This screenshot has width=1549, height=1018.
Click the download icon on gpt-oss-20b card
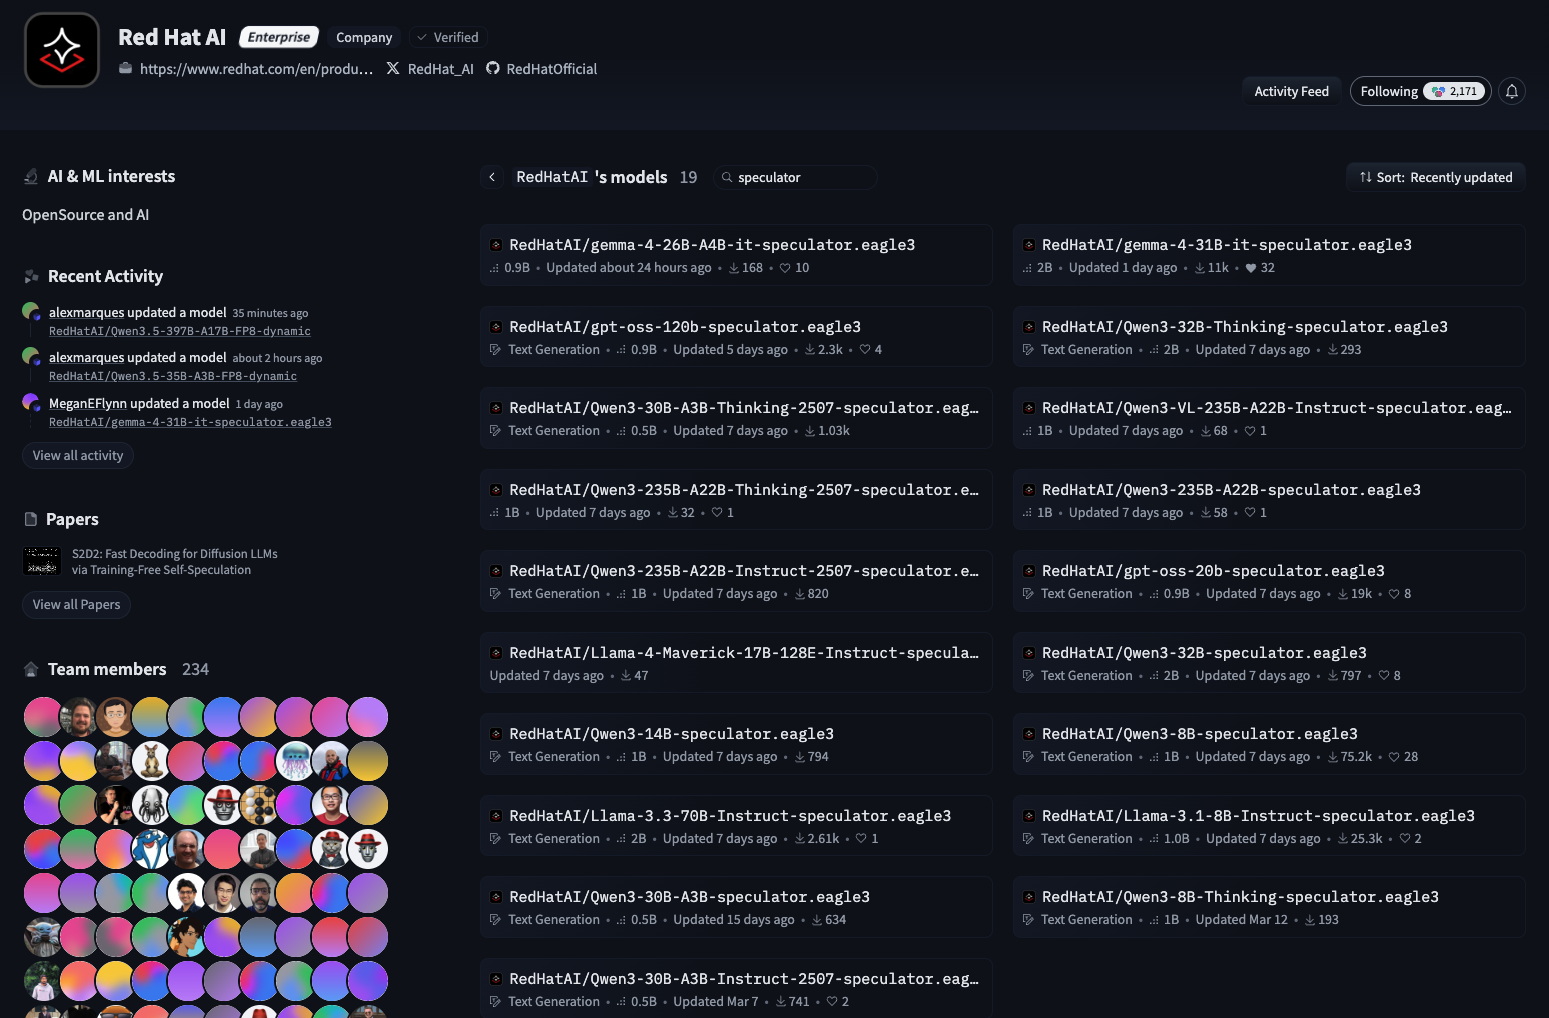1343,594
